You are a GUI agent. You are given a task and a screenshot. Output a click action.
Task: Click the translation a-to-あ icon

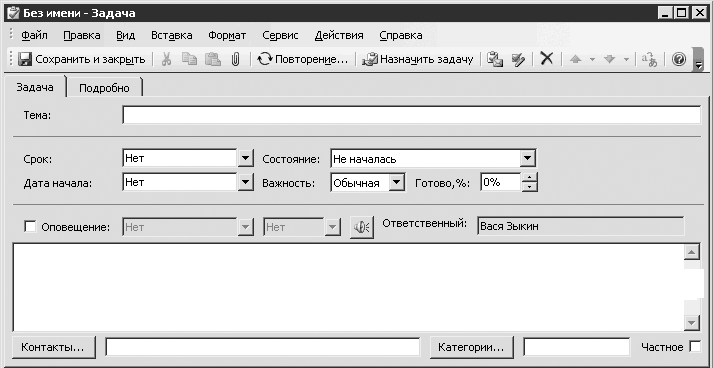tap(649, 59)
